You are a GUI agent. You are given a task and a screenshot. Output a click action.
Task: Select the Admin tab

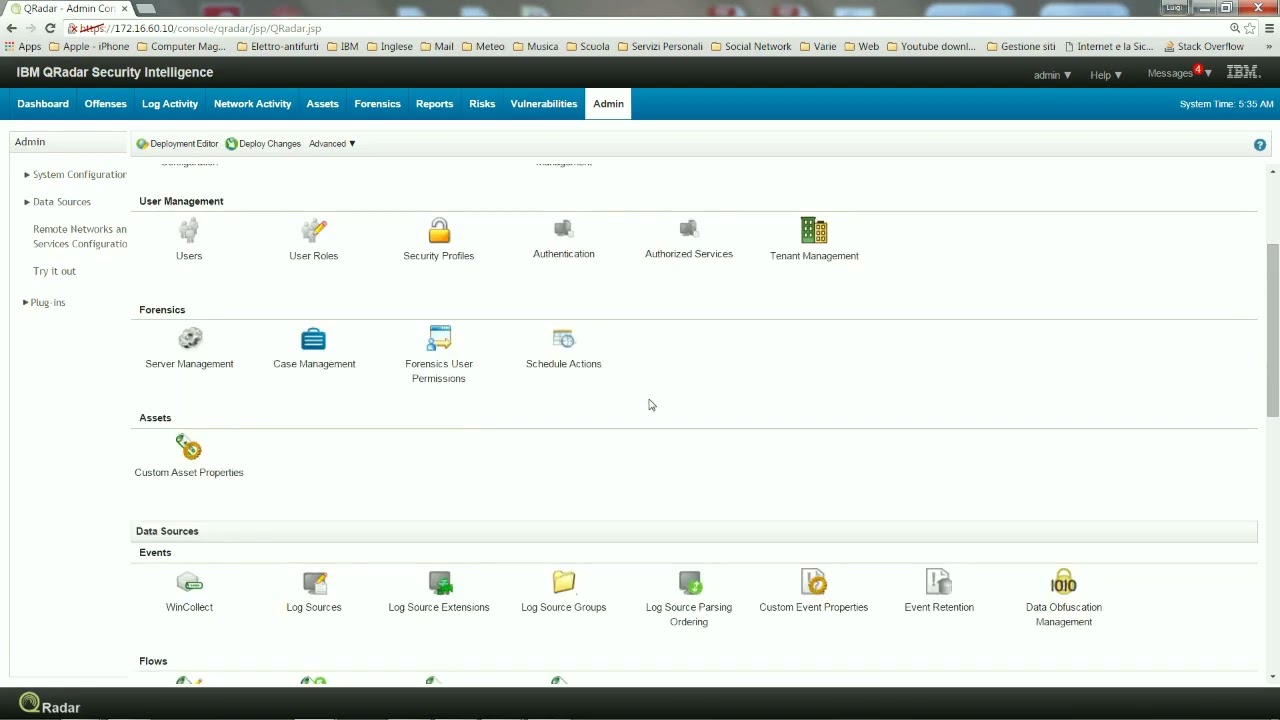608,104
